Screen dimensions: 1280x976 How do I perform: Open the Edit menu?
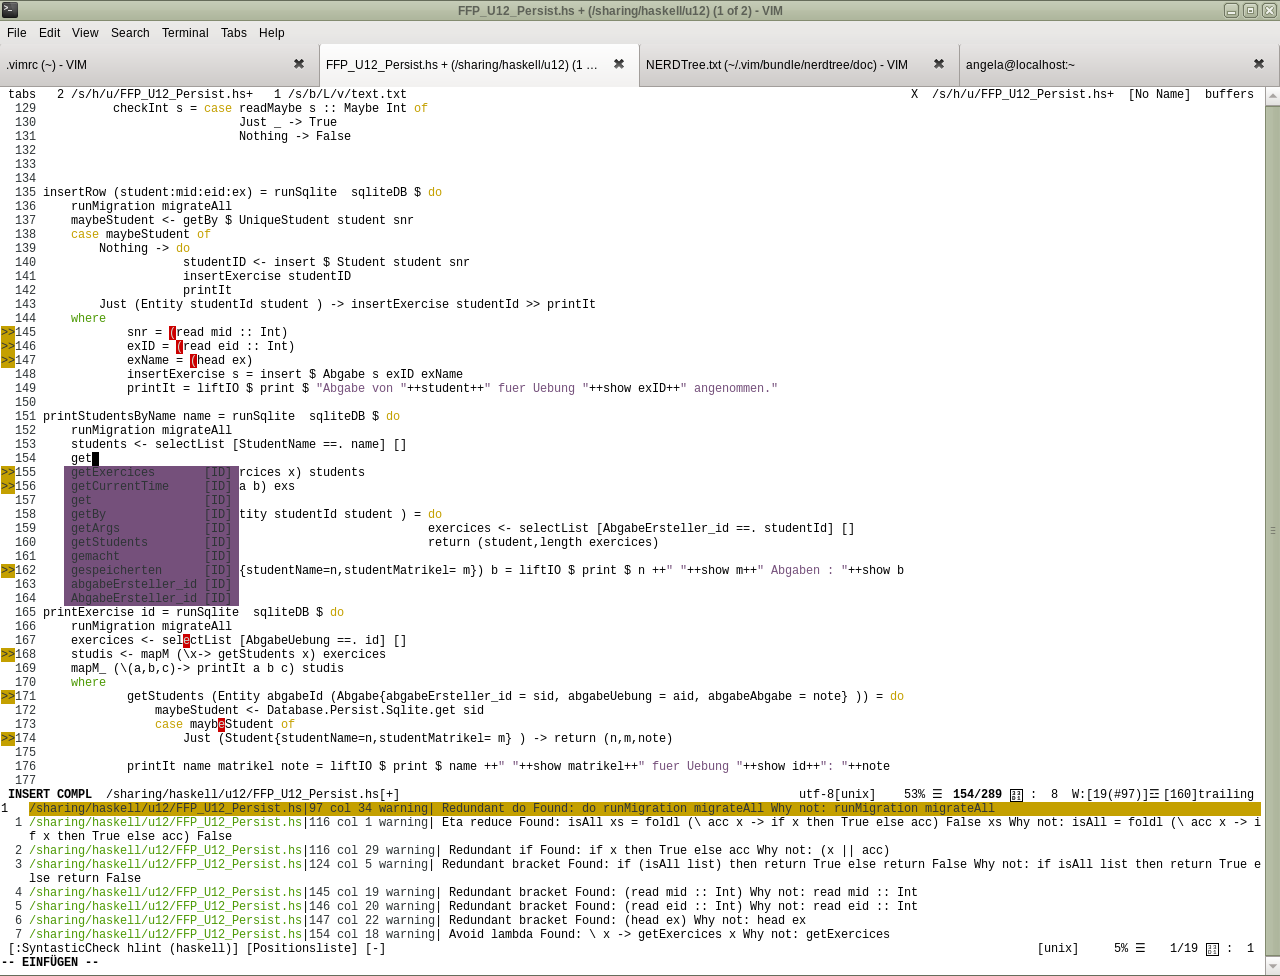[x=49, y=32]
